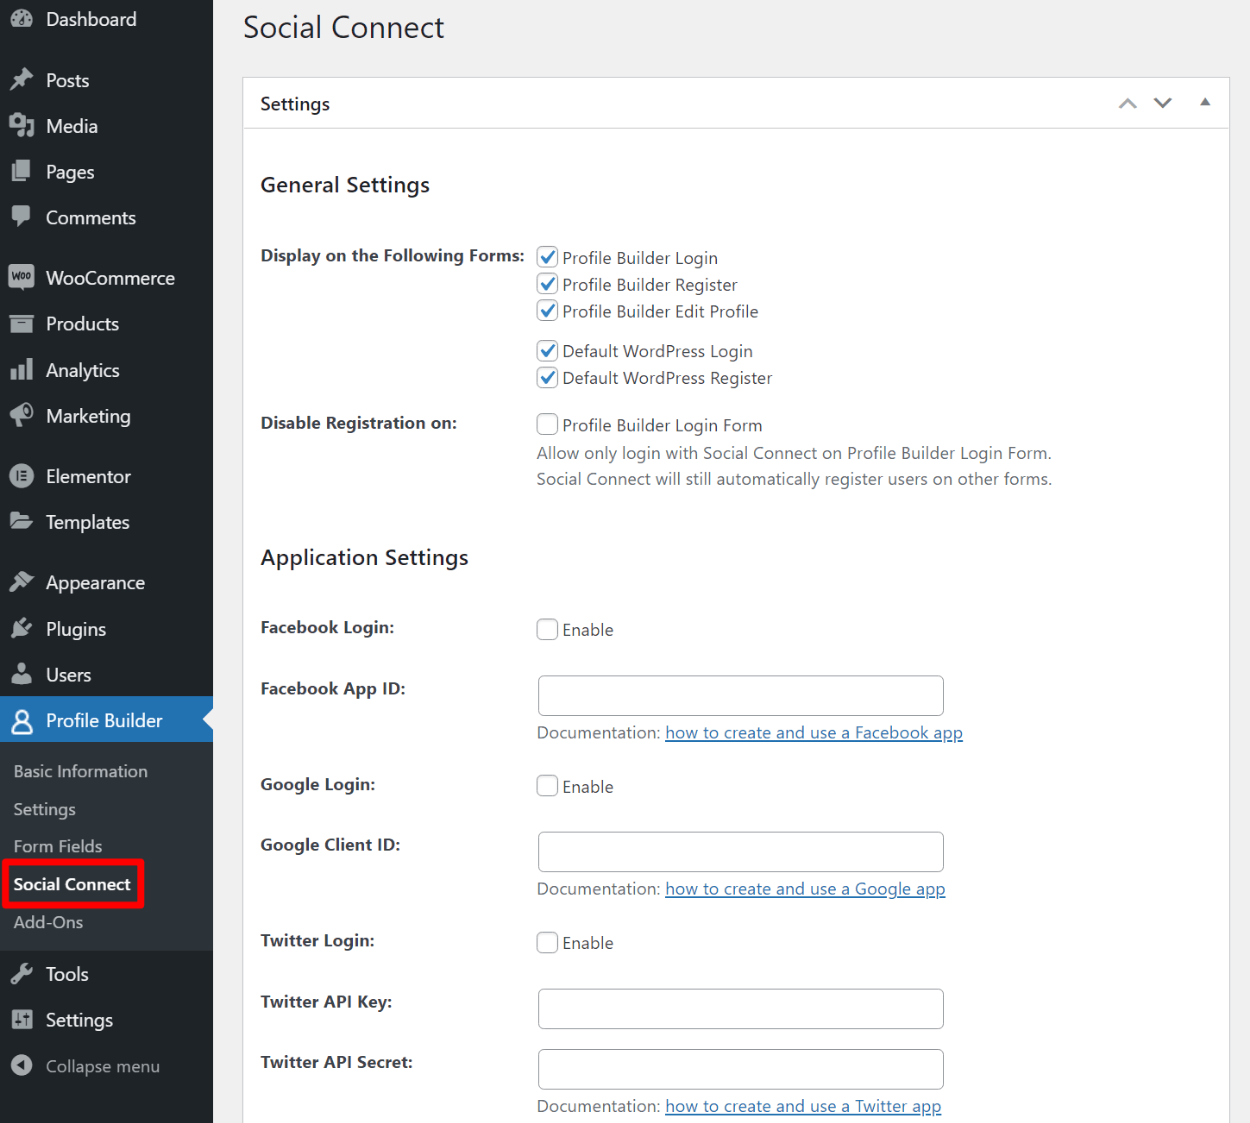Image resolution: width=1250 pixels, height=1123 pixels.
Task: Click the Tools wrench icon
Action: pyautogui.click(x=21, y=974)
